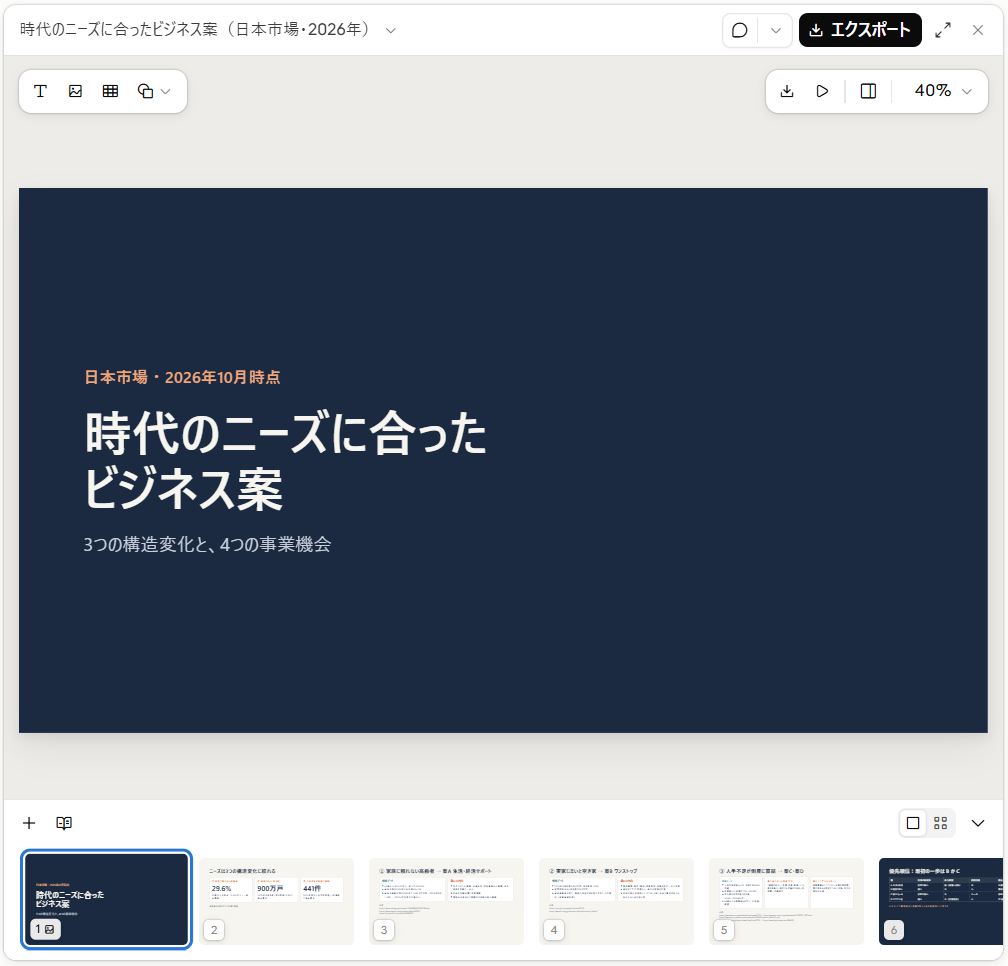The image size is (1008, 966).
Task: Switch to grid view of slides
Action: [x=941, y=823]
